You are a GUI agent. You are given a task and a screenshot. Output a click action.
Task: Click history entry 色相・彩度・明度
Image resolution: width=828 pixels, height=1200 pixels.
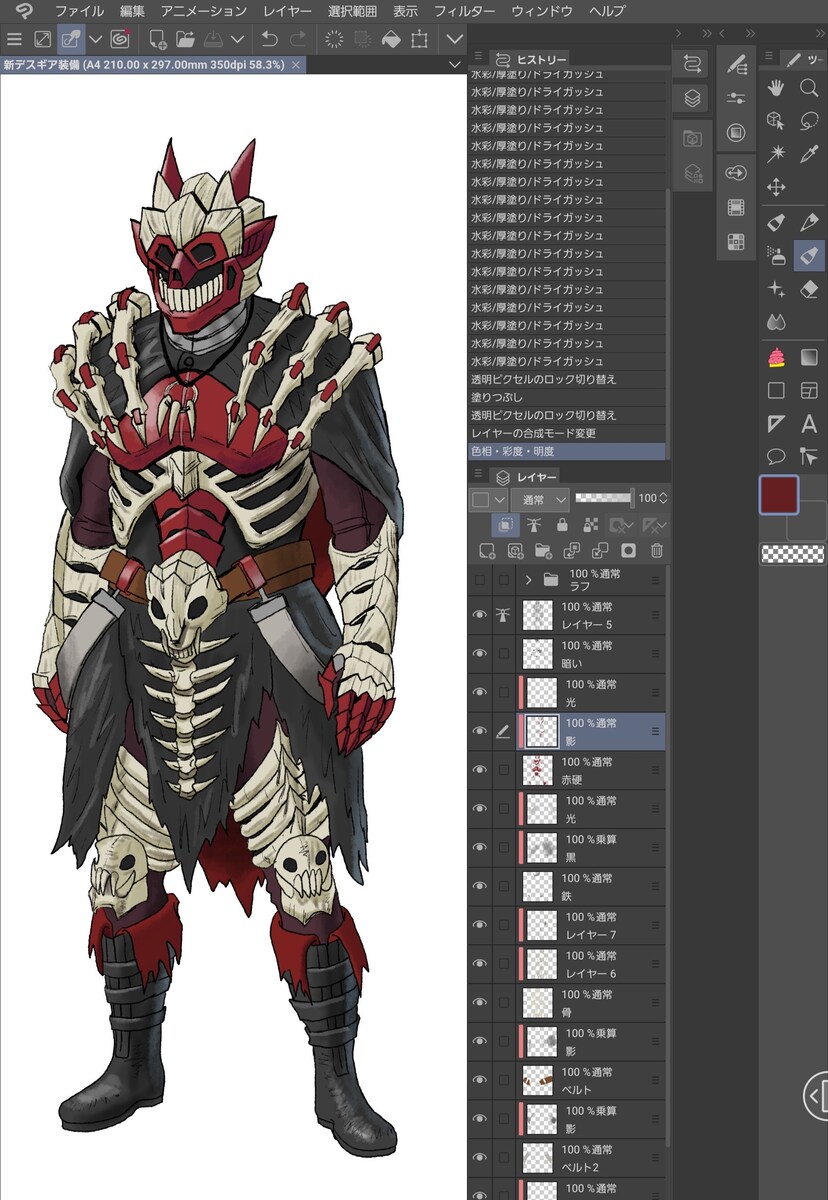[567, 451]
